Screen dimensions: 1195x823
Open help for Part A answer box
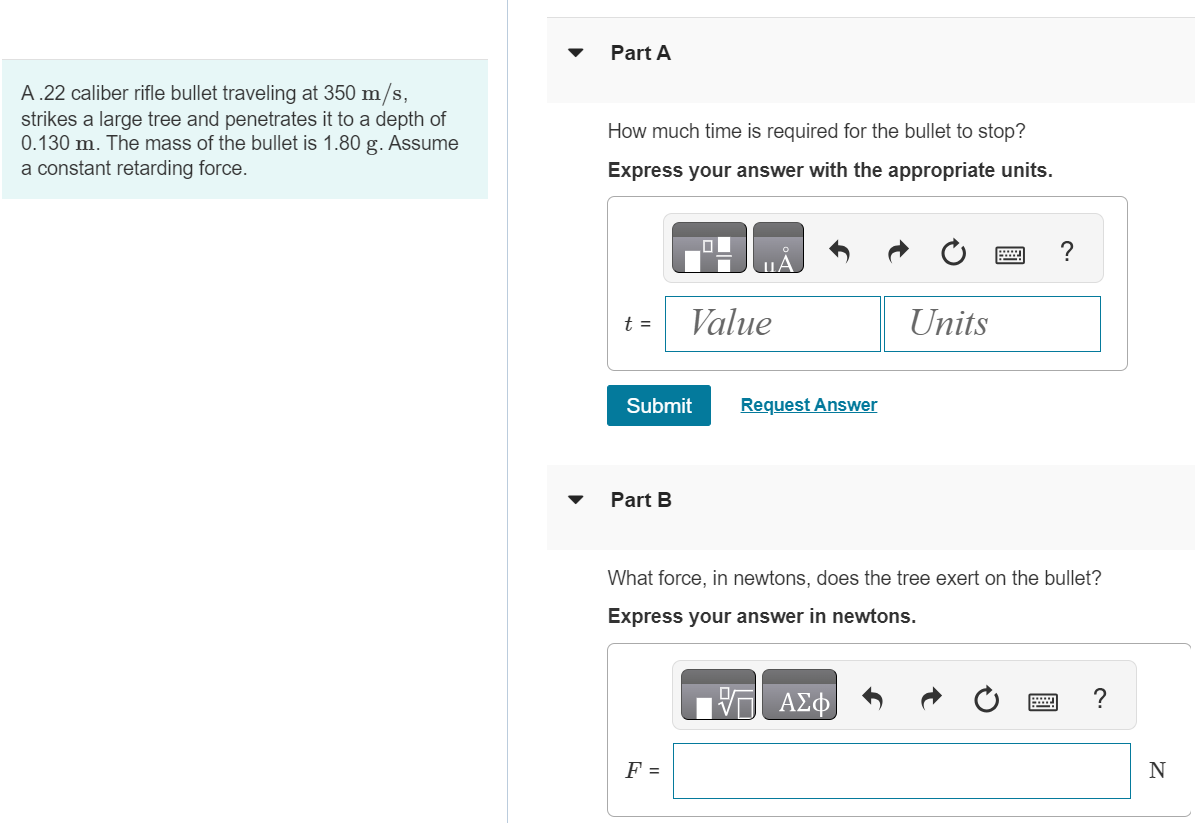pyautogui.click(x=1067, y=251)
